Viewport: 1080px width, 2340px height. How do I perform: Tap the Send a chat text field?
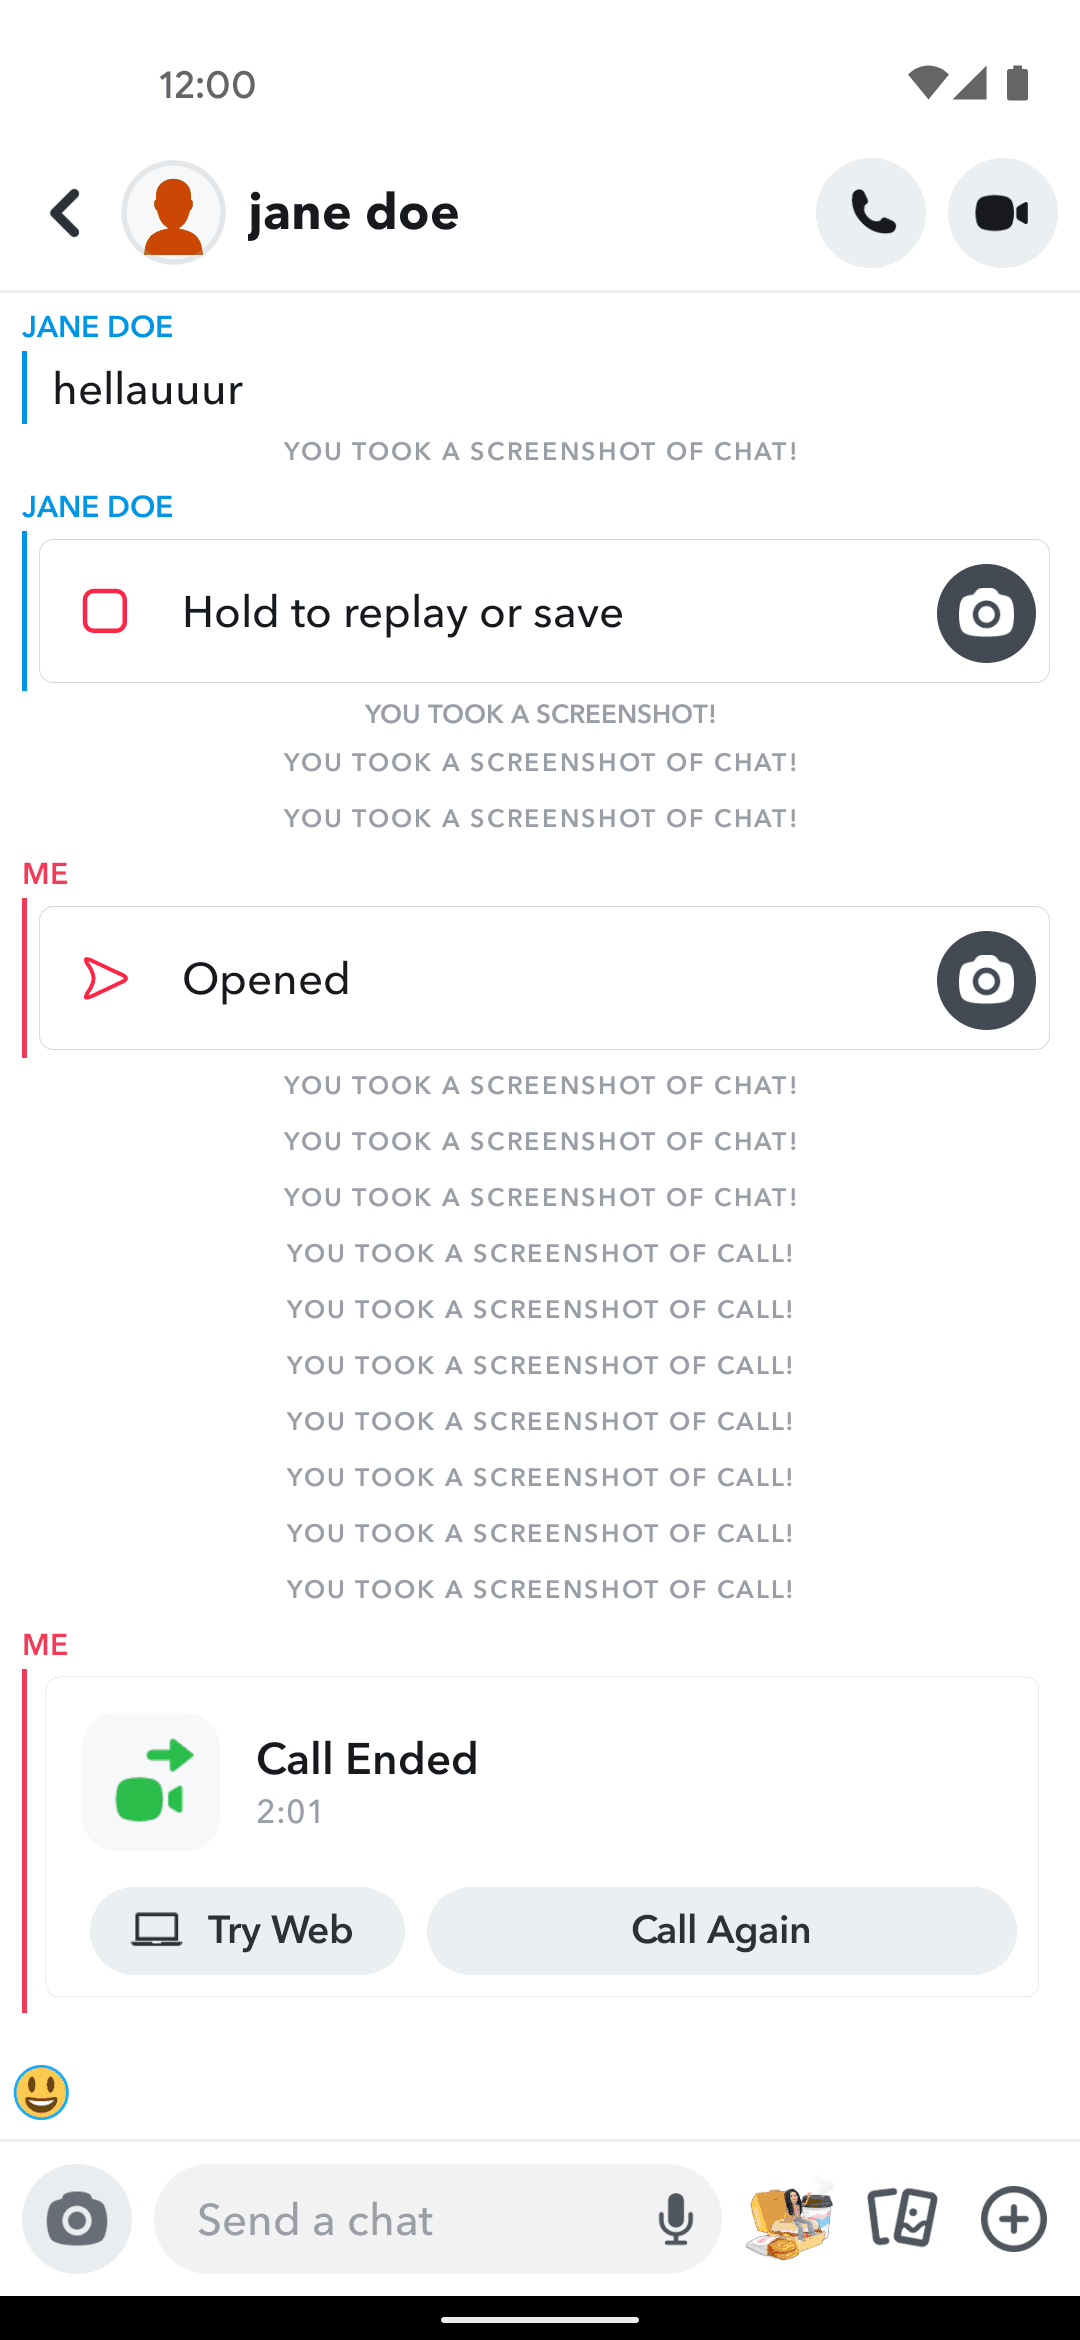pyautogui.click(x=410, y=2220)
